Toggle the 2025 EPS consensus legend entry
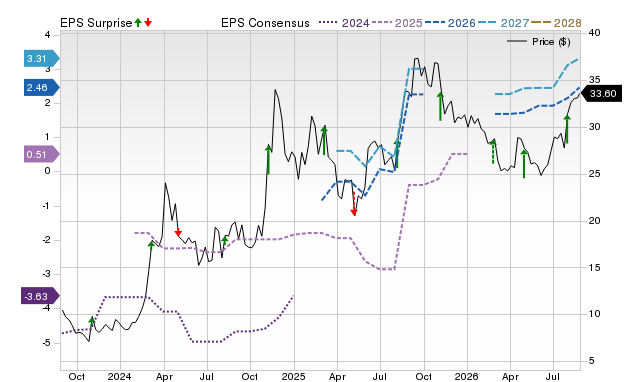Screen dimensions: 640x382 397,23
